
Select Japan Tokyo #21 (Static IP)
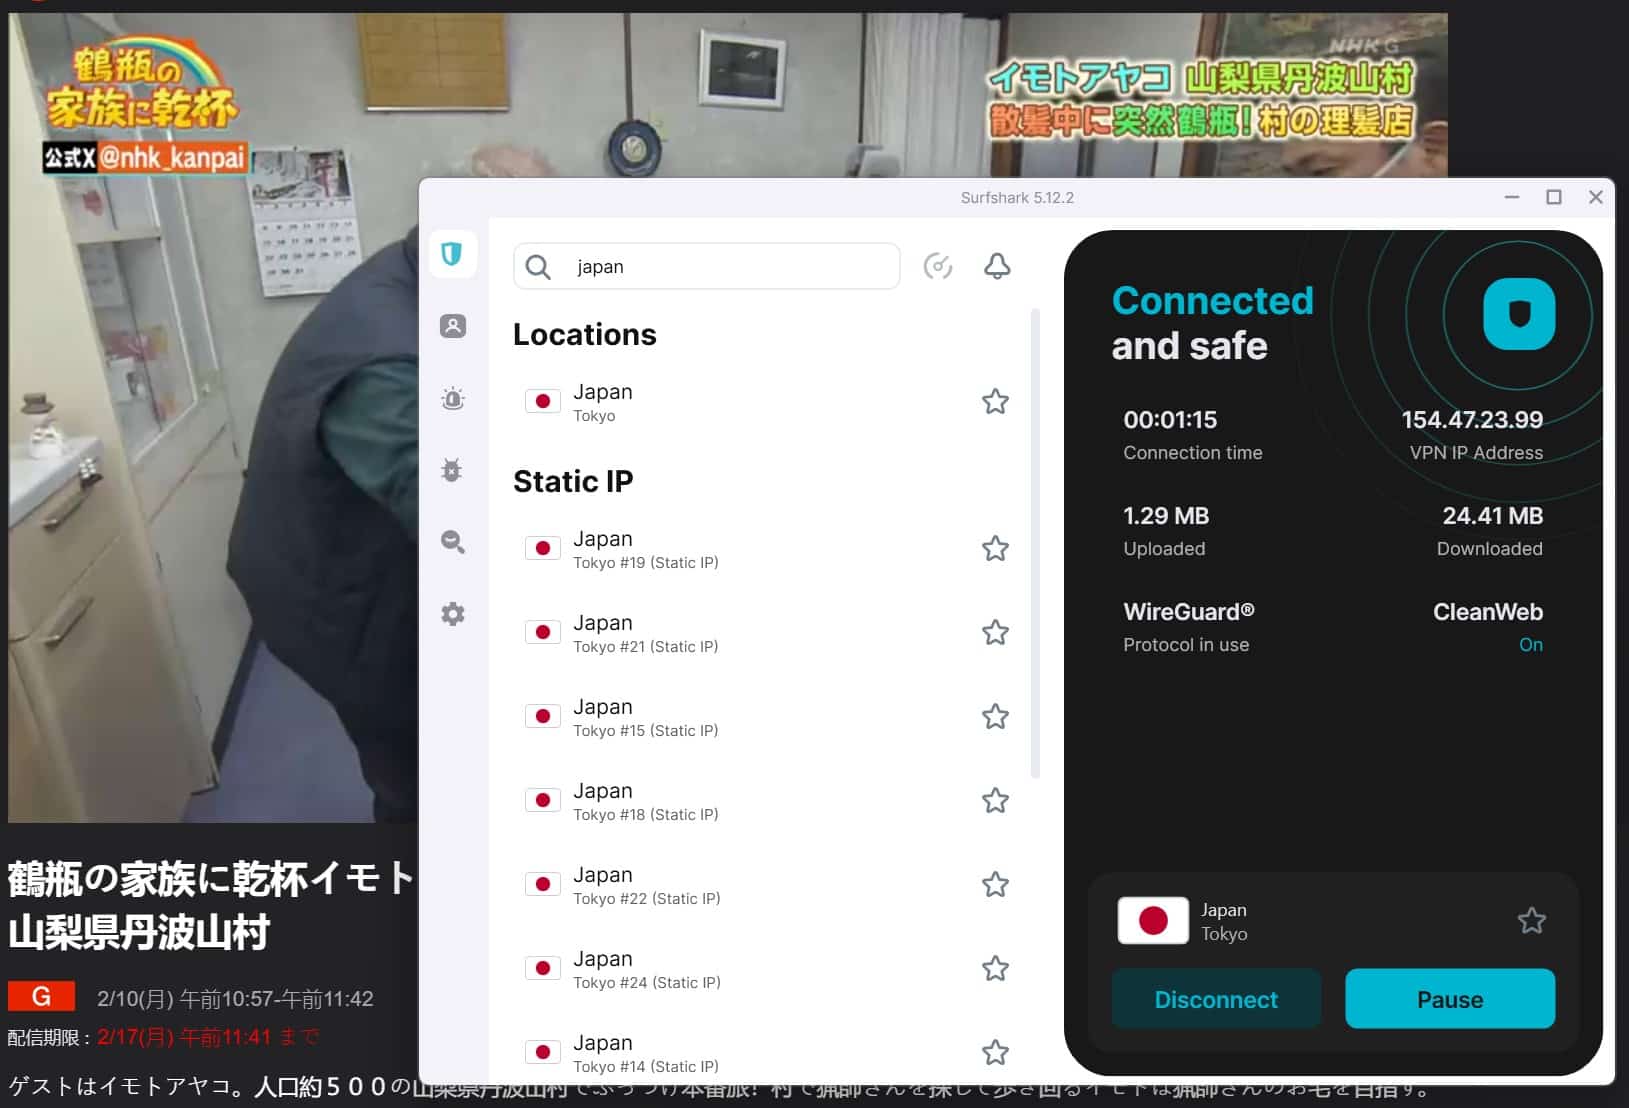point(766,633)
